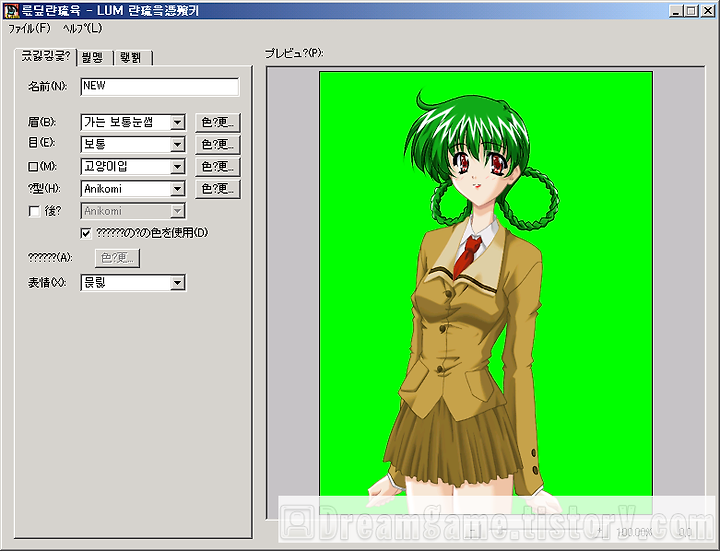The image size is (720, 551).
Task: Close the LUM window
Action: [707, 11]
